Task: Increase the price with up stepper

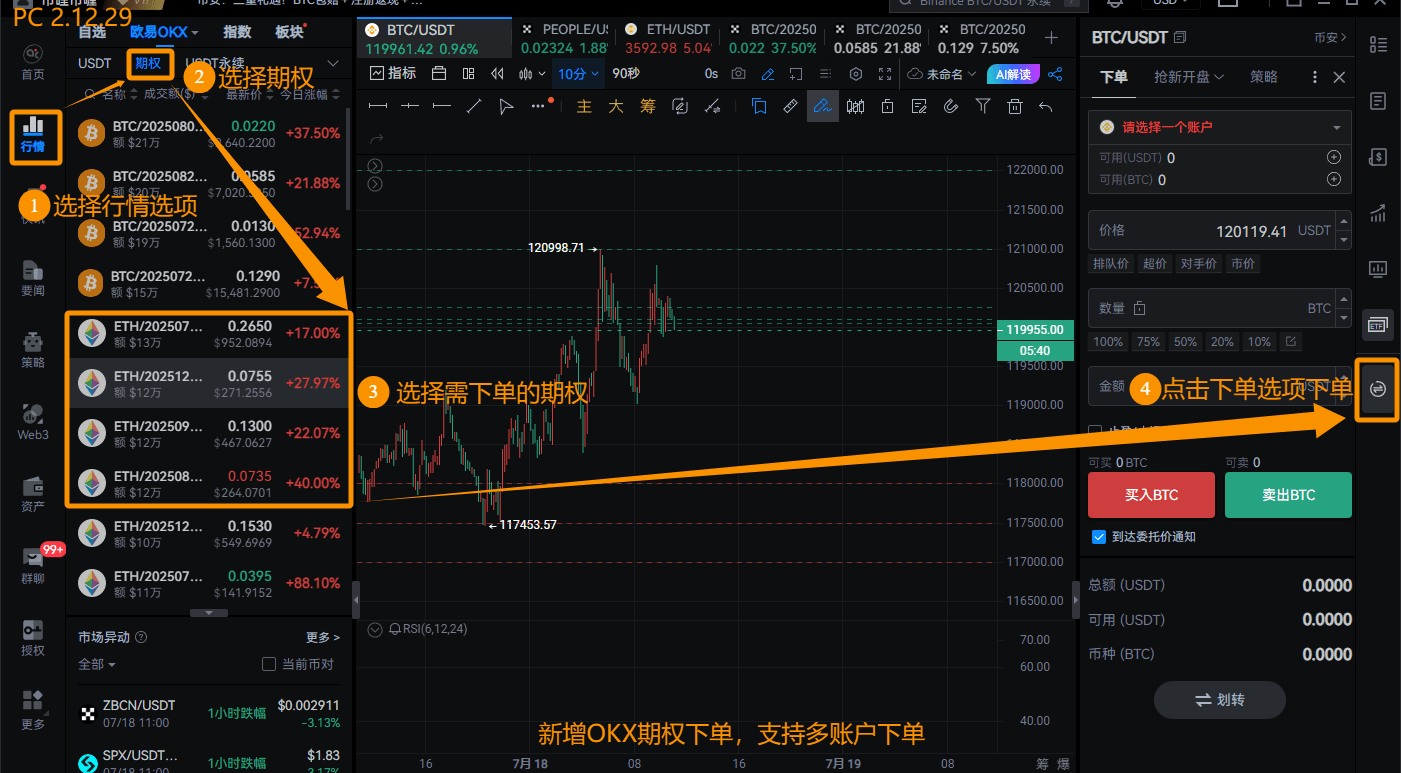Action: (1345, 220)
